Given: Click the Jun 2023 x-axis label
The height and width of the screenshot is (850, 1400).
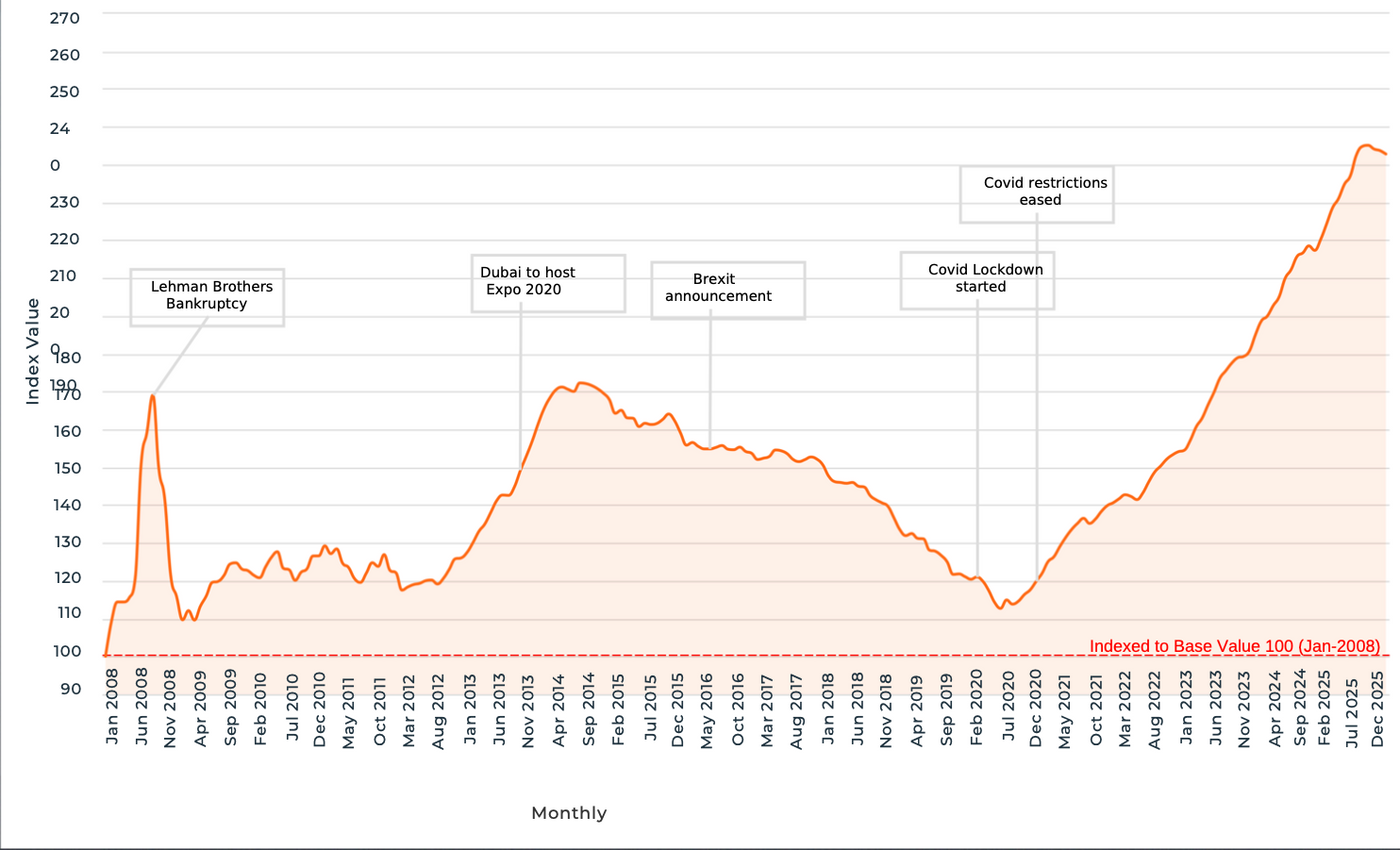Looking at the screenshot, I should [1216, 709].
